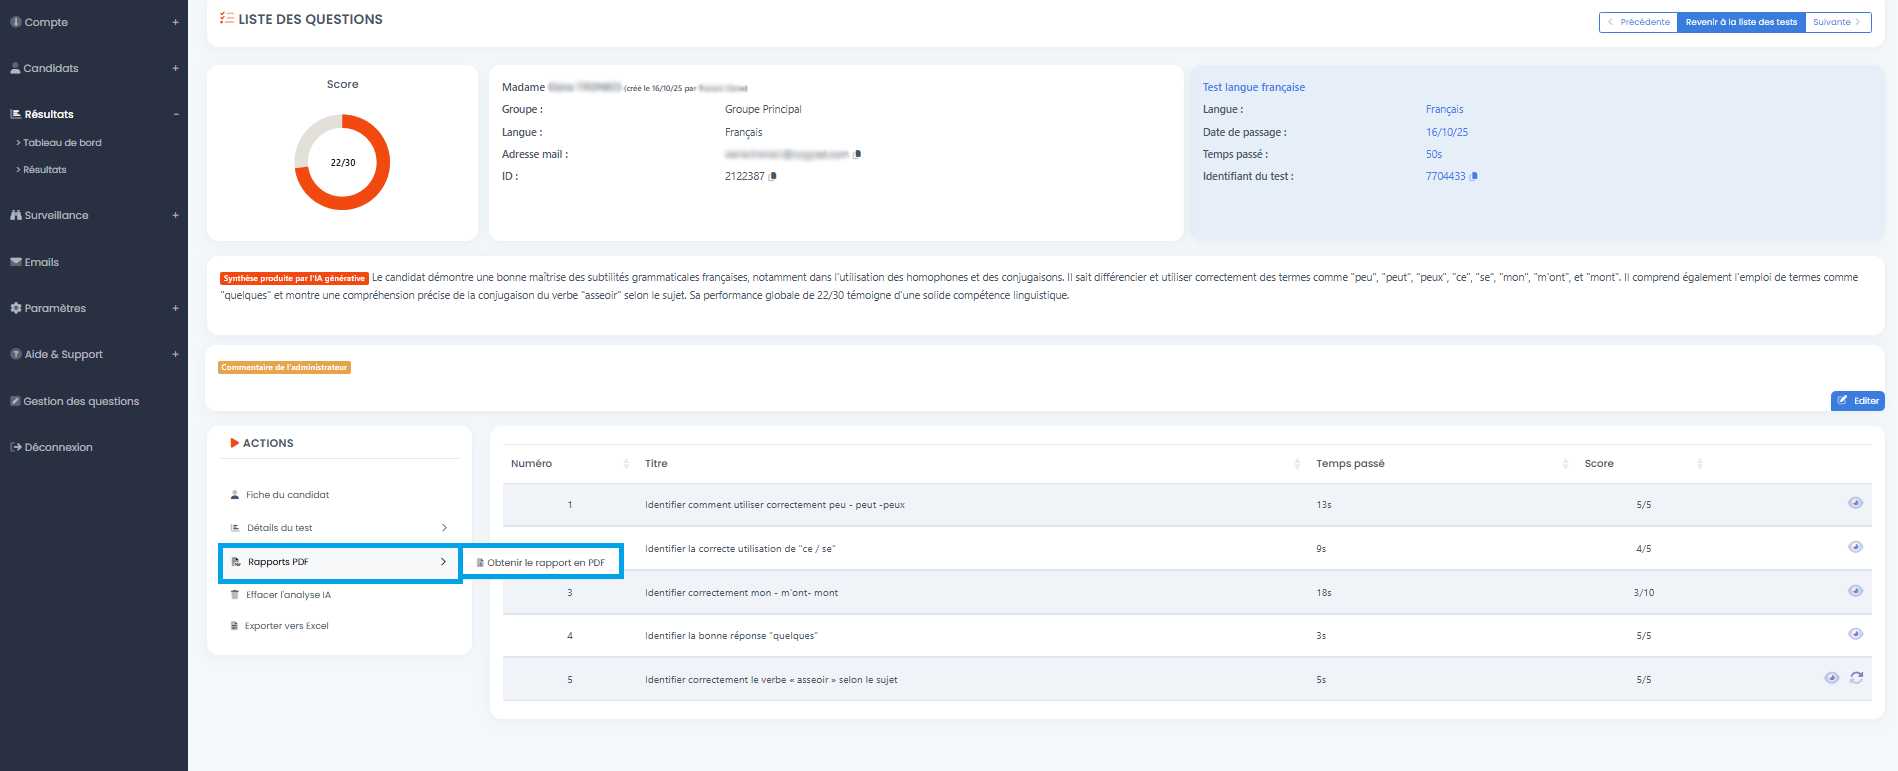Click Exporter vers Excel label
Viewport: 1898px width, 771px height.
[x=287, y=626]
